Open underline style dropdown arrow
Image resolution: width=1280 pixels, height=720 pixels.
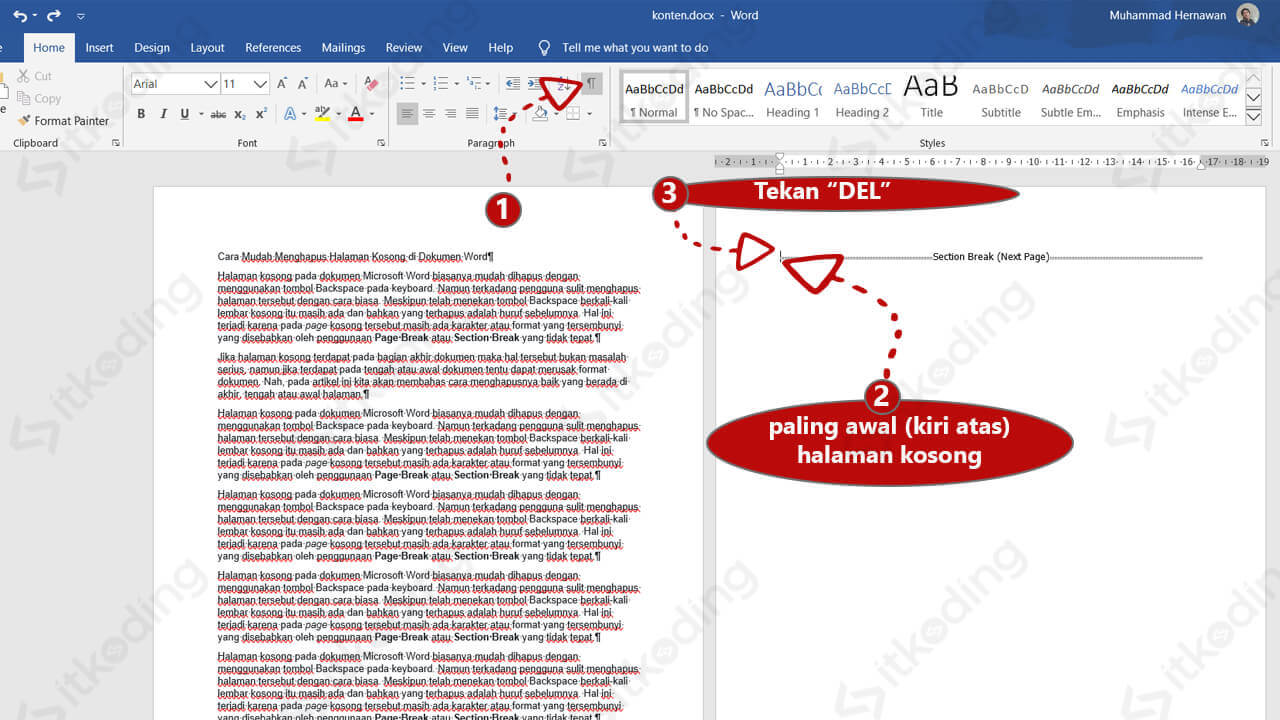[x=199, y=114]
